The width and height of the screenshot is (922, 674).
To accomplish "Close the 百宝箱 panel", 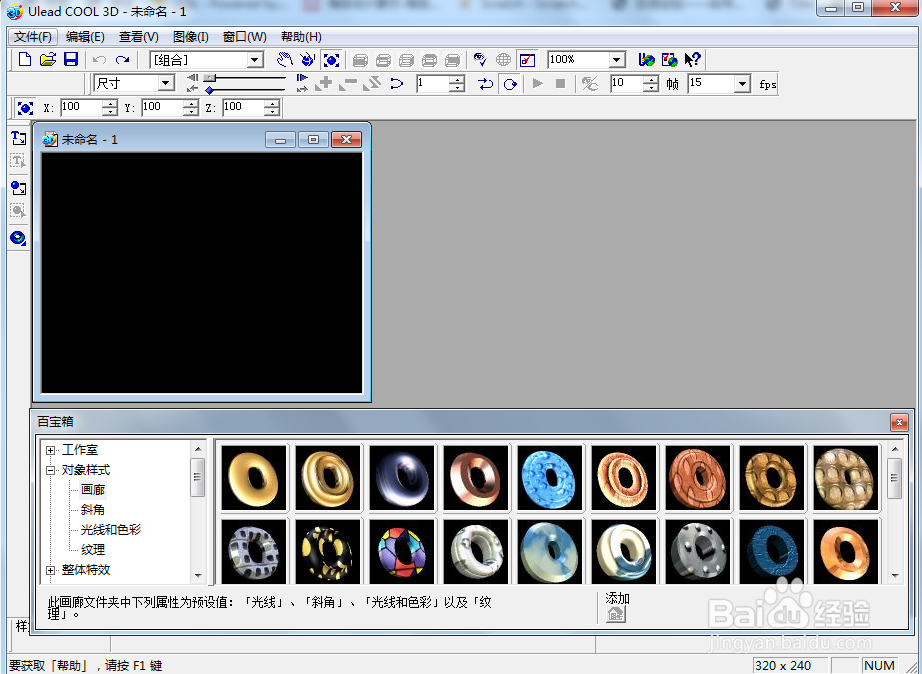I will [899, 422].
